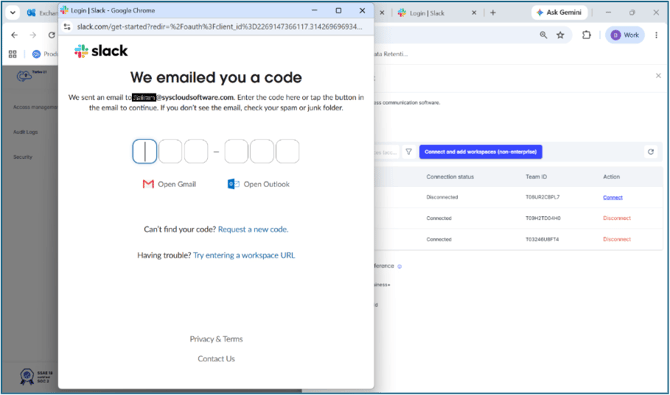Image resolution: width=670 pixels, height=395 pixels.
Task: Click the Disconnected status cell
Action: (x=442, y=198)
